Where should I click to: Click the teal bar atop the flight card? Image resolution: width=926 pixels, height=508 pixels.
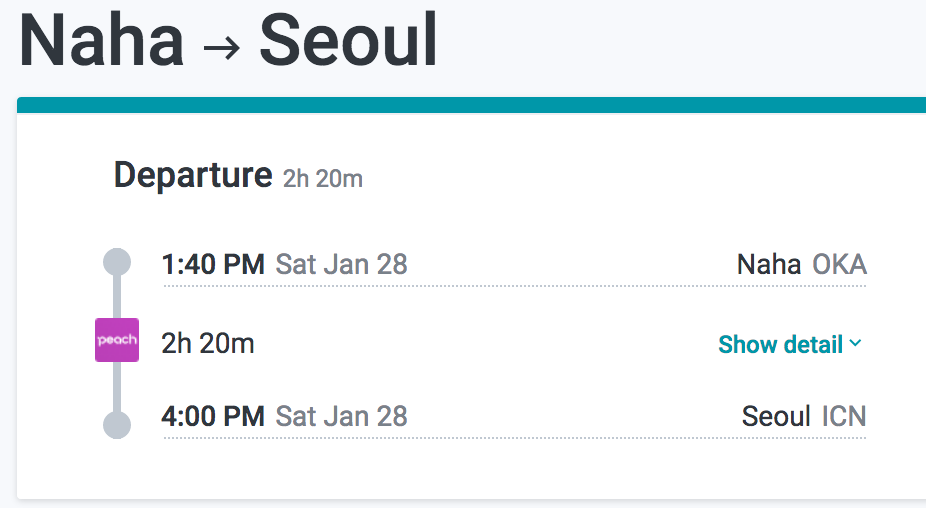(x=471, y=105)
